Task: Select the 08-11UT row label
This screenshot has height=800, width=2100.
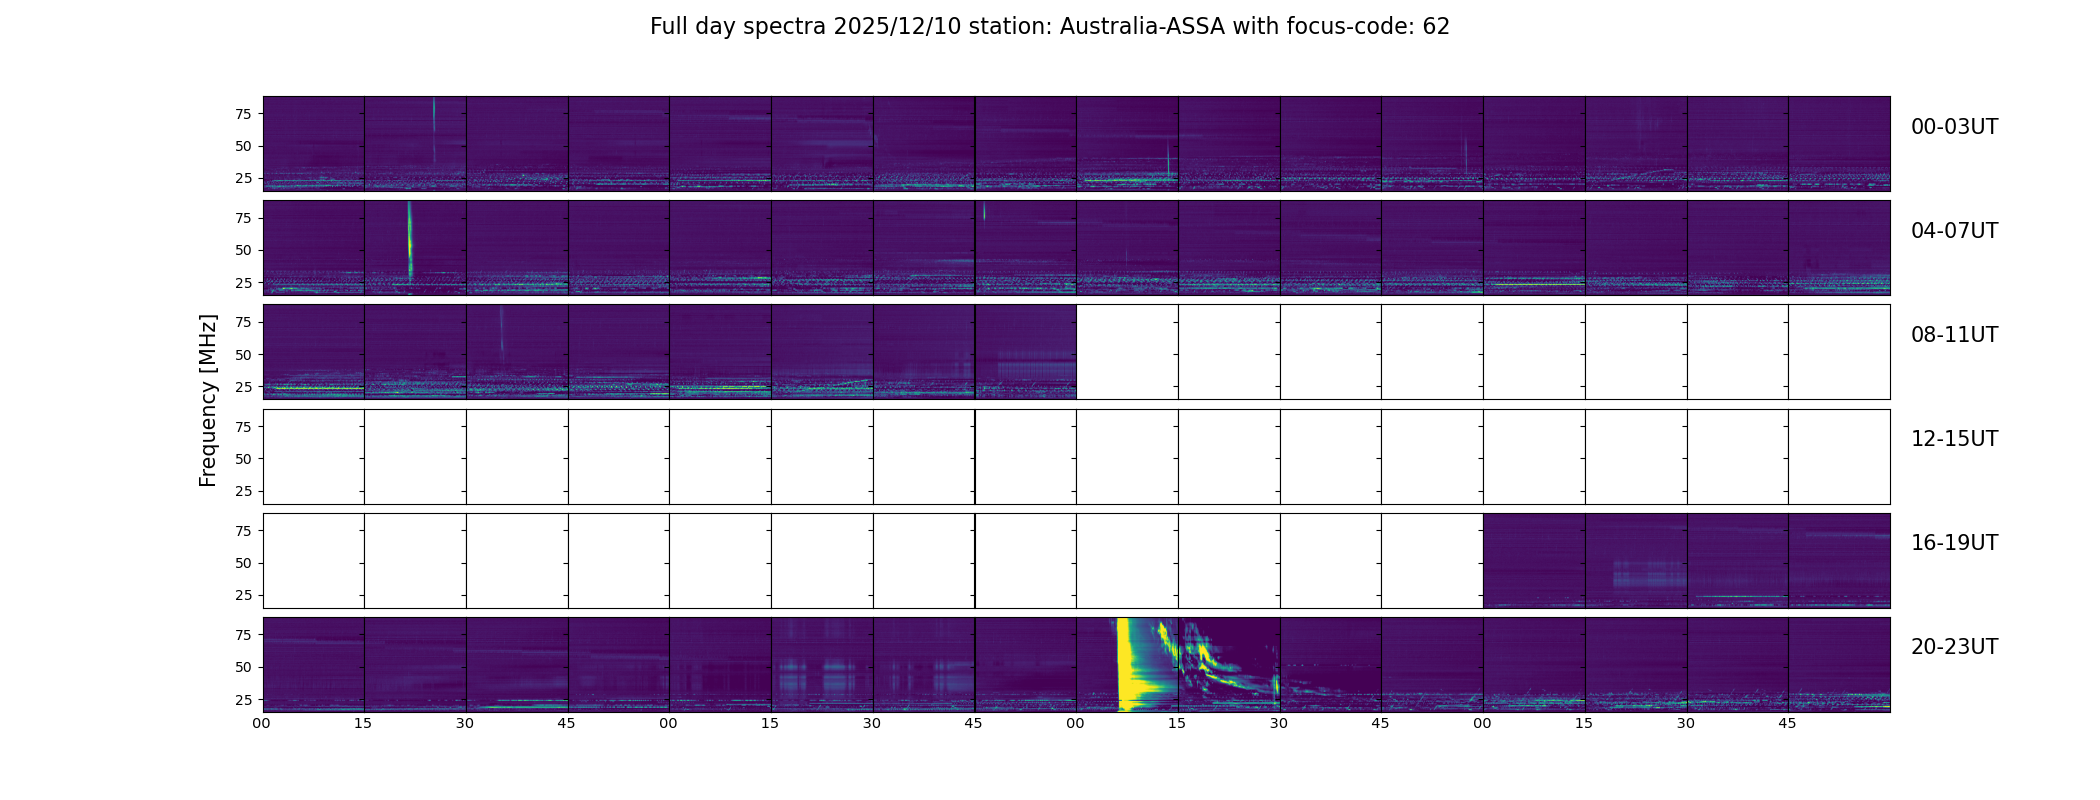Action: [x=1954, y=335]
